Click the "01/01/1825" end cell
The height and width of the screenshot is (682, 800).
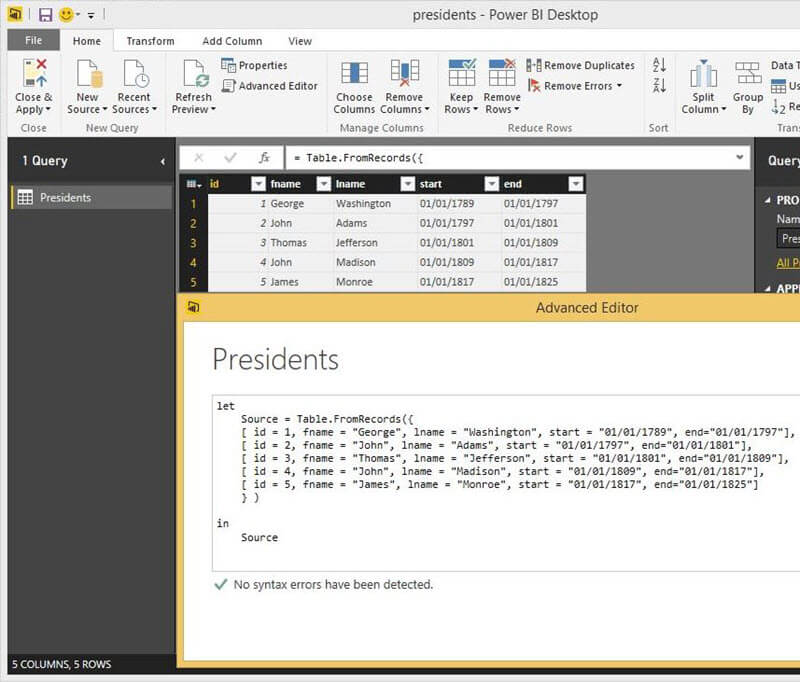pos(543,282)
